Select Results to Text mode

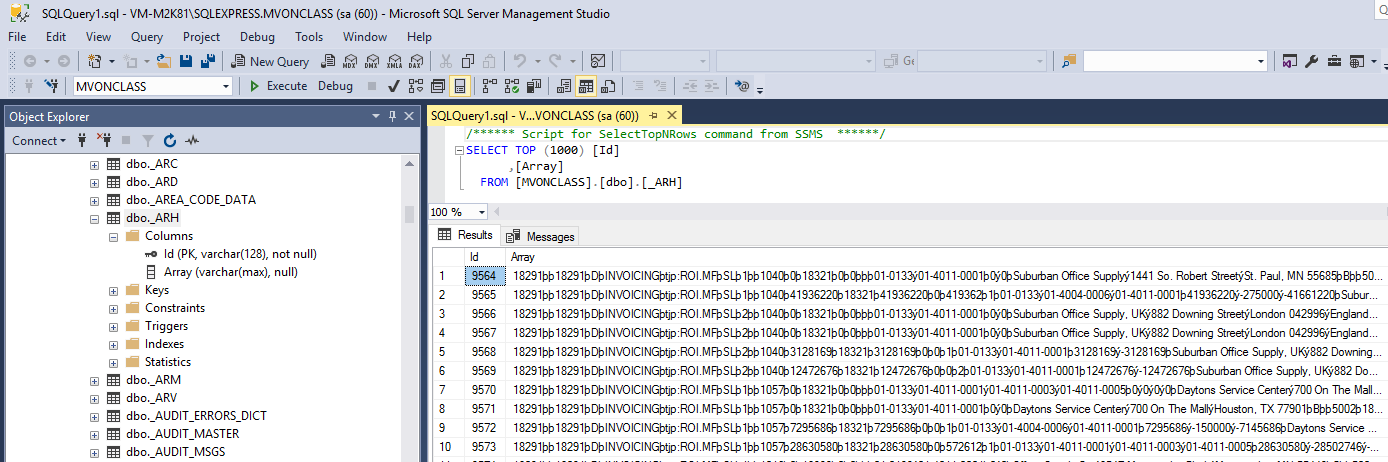tap(565, 86)
